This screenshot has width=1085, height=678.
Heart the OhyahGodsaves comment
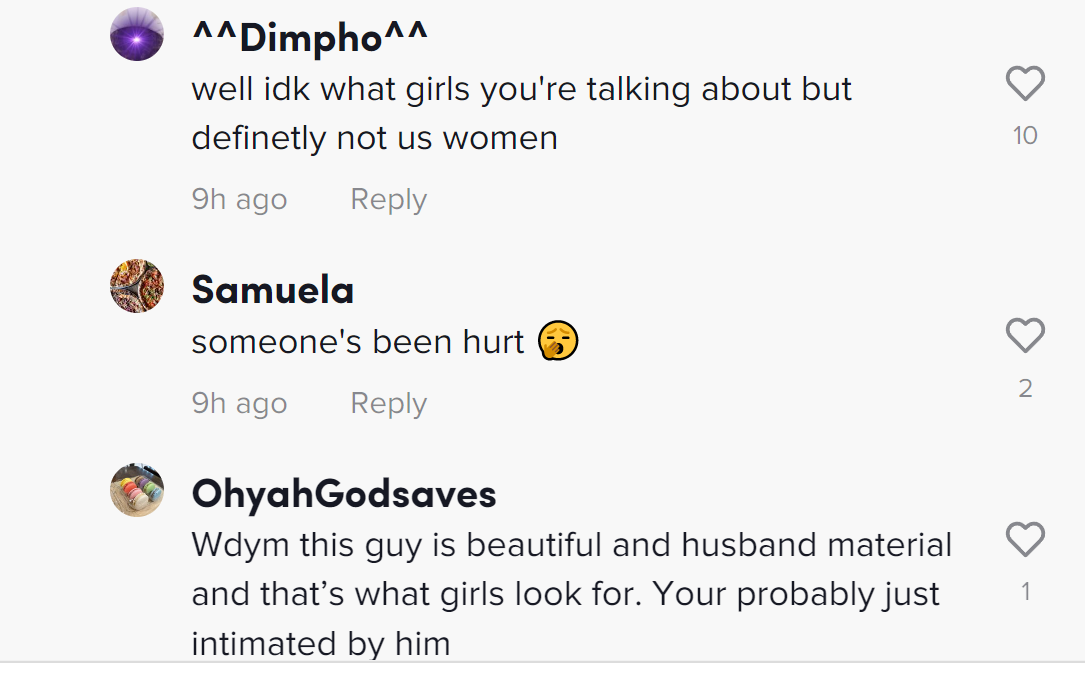(1025, 540)
